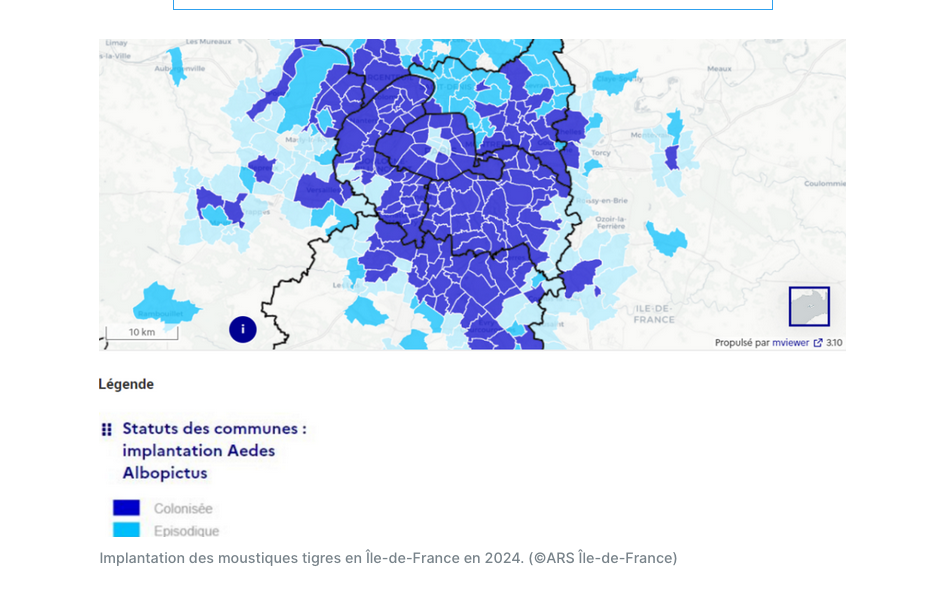Image resolution: width=932 pixels, height=598 pixels.
Task: Click the Colonisée legend label
Action: 183,509
